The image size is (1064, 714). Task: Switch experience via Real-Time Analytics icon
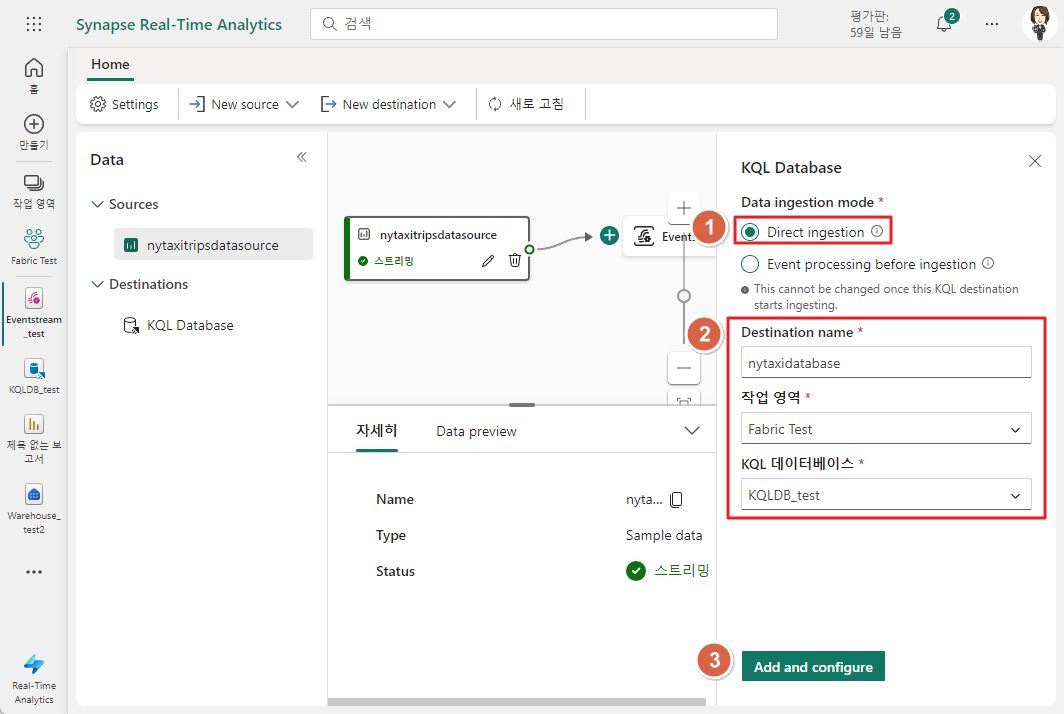click(34, 679)
